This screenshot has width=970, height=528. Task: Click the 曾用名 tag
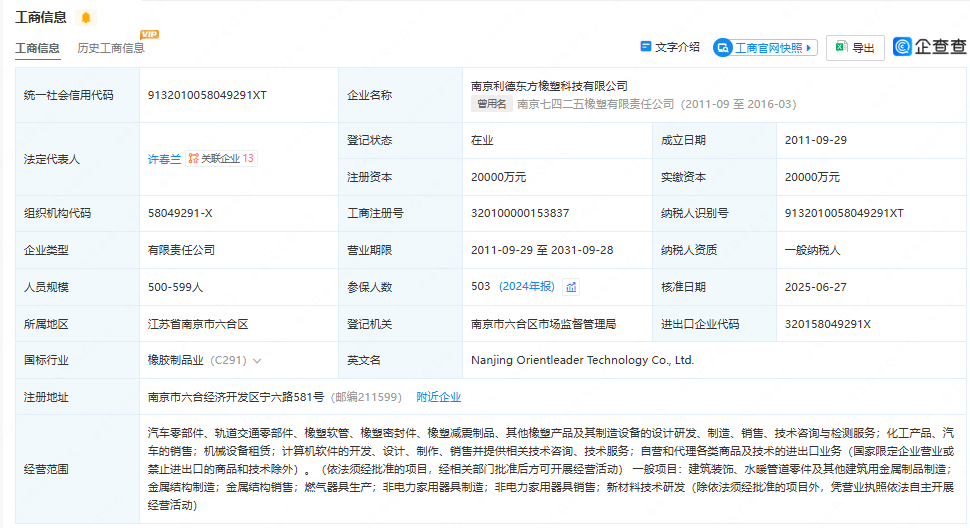coord(491,104)
